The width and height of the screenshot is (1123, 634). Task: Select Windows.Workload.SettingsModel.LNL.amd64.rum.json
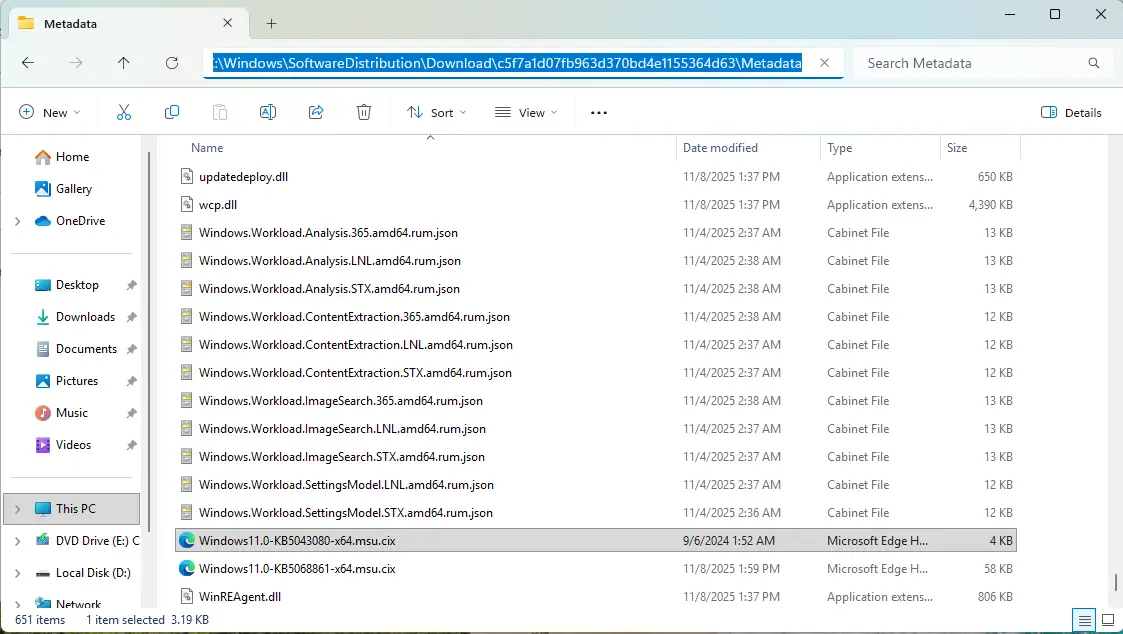coord(596,485)
